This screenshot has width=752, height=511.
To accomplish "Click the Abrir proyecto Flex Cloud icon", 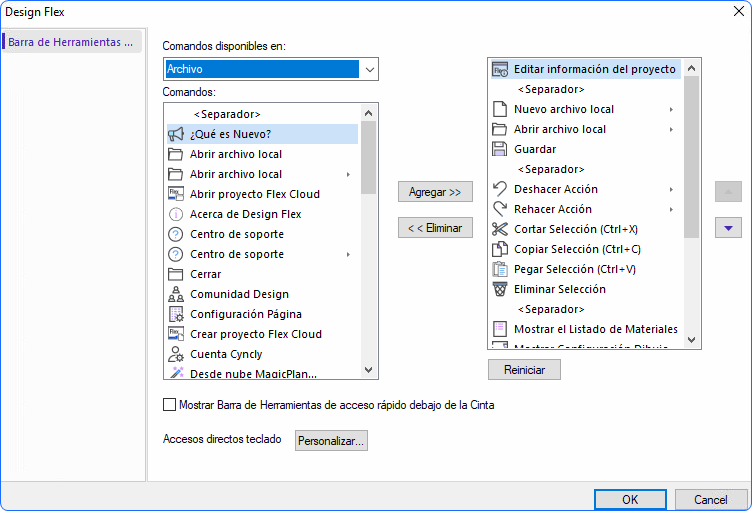I will [176, 194].
